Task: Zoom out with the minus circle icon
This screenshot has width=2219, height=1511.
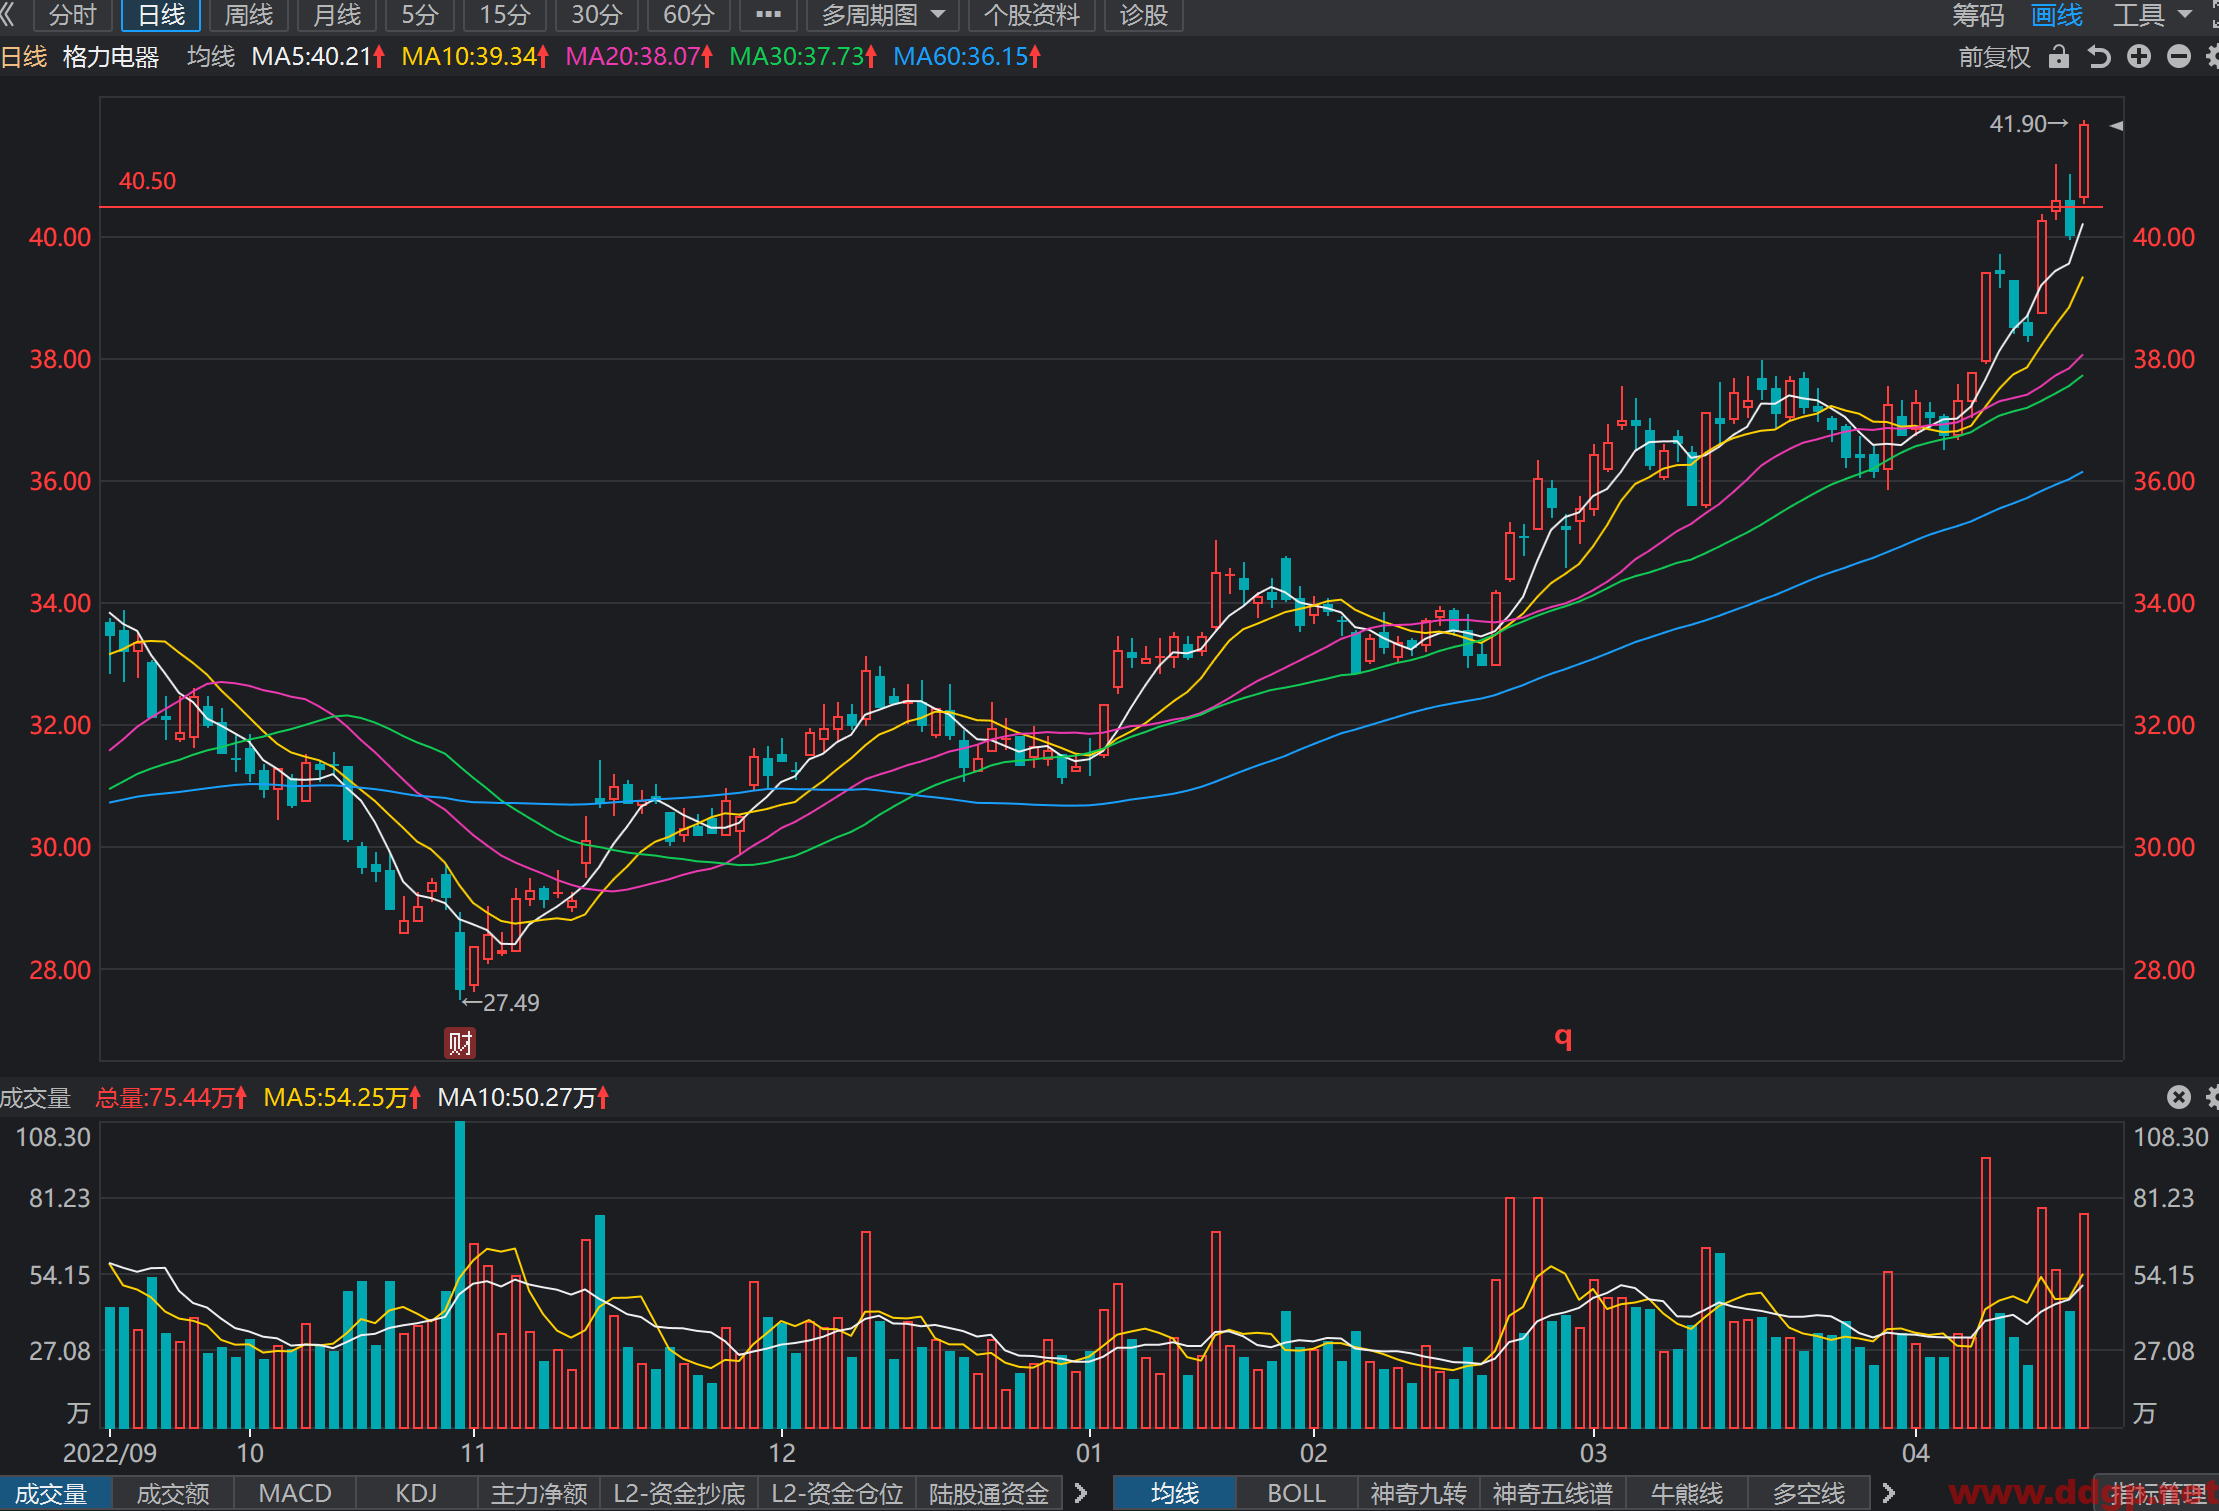Action: [2179, 57]
